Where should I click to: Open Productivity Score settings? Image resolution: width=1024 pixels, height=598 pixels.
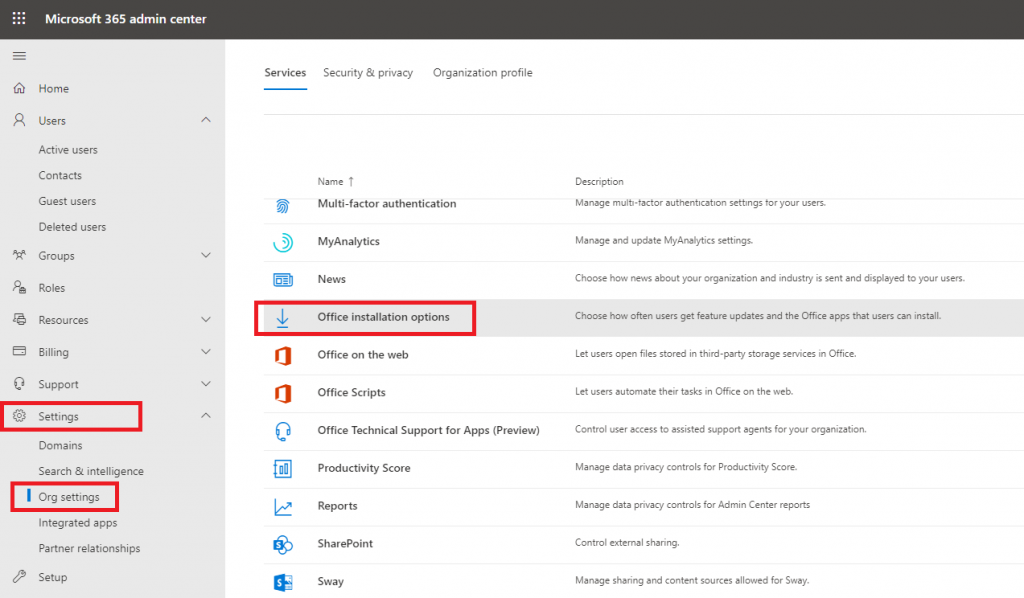click(364, 468)
